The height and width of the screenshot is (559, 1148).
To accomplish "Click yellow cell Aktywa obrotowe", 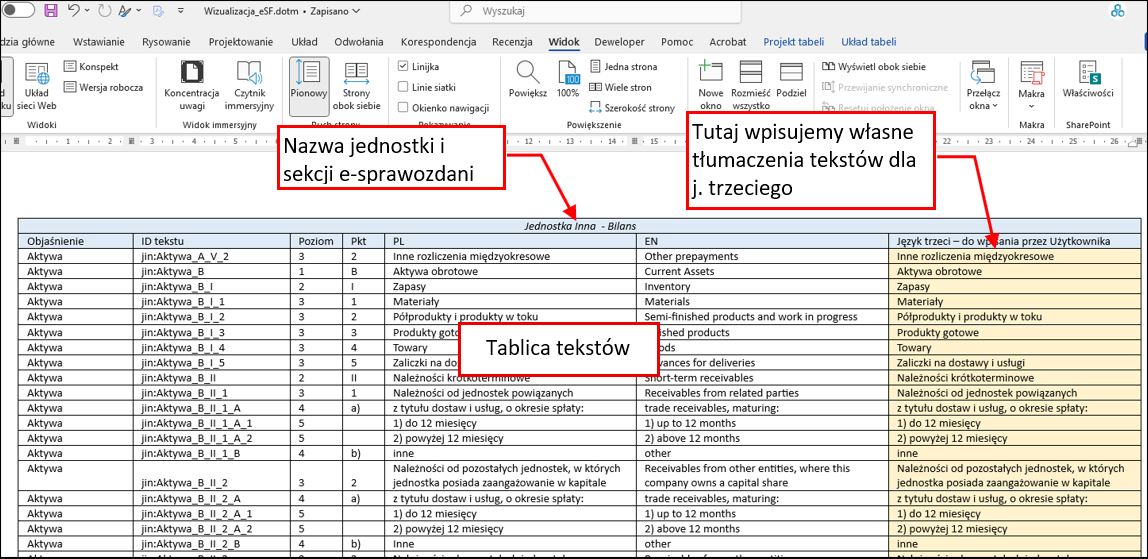I will 1014,271.
